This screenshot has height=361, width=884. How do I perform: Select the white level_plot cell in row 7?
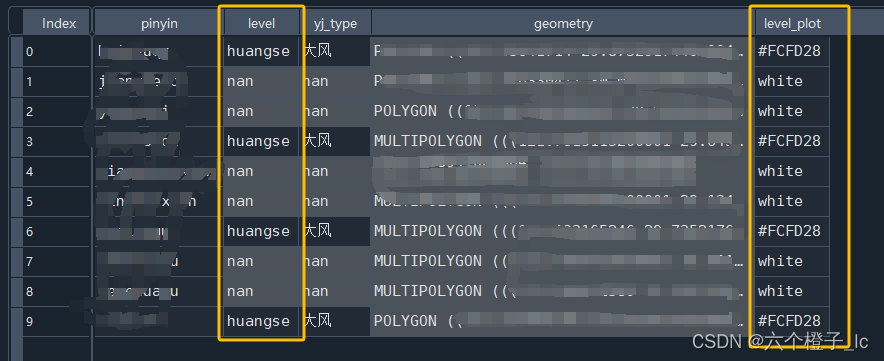click(792, 261)
